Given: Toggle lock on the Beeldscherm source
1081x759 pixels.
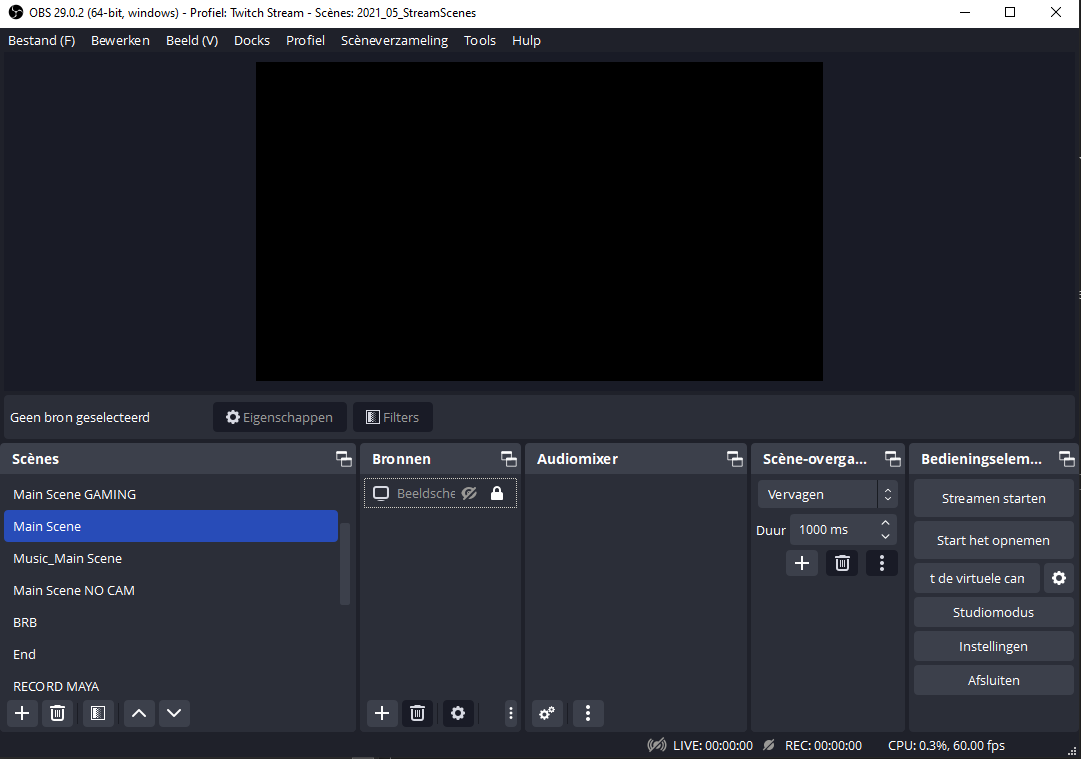Looking at the screenshot, I should [496, 494].
